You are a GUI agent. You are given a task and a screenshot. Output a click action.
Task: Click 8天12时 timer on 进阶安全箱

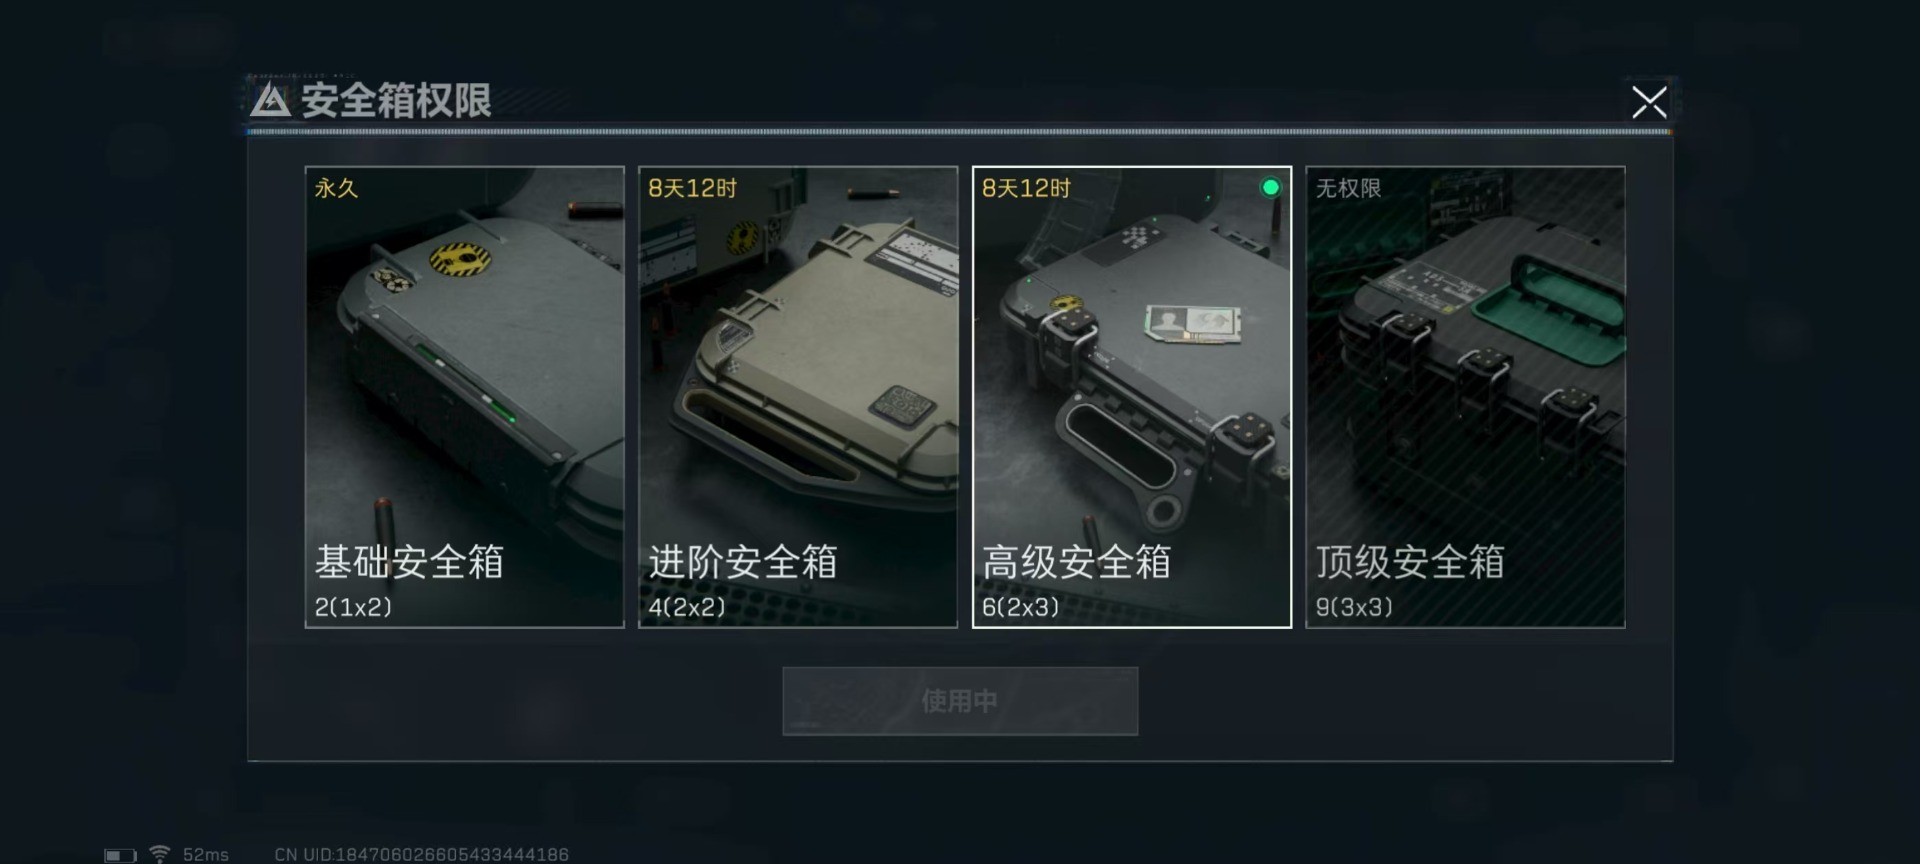coord(692,188)
